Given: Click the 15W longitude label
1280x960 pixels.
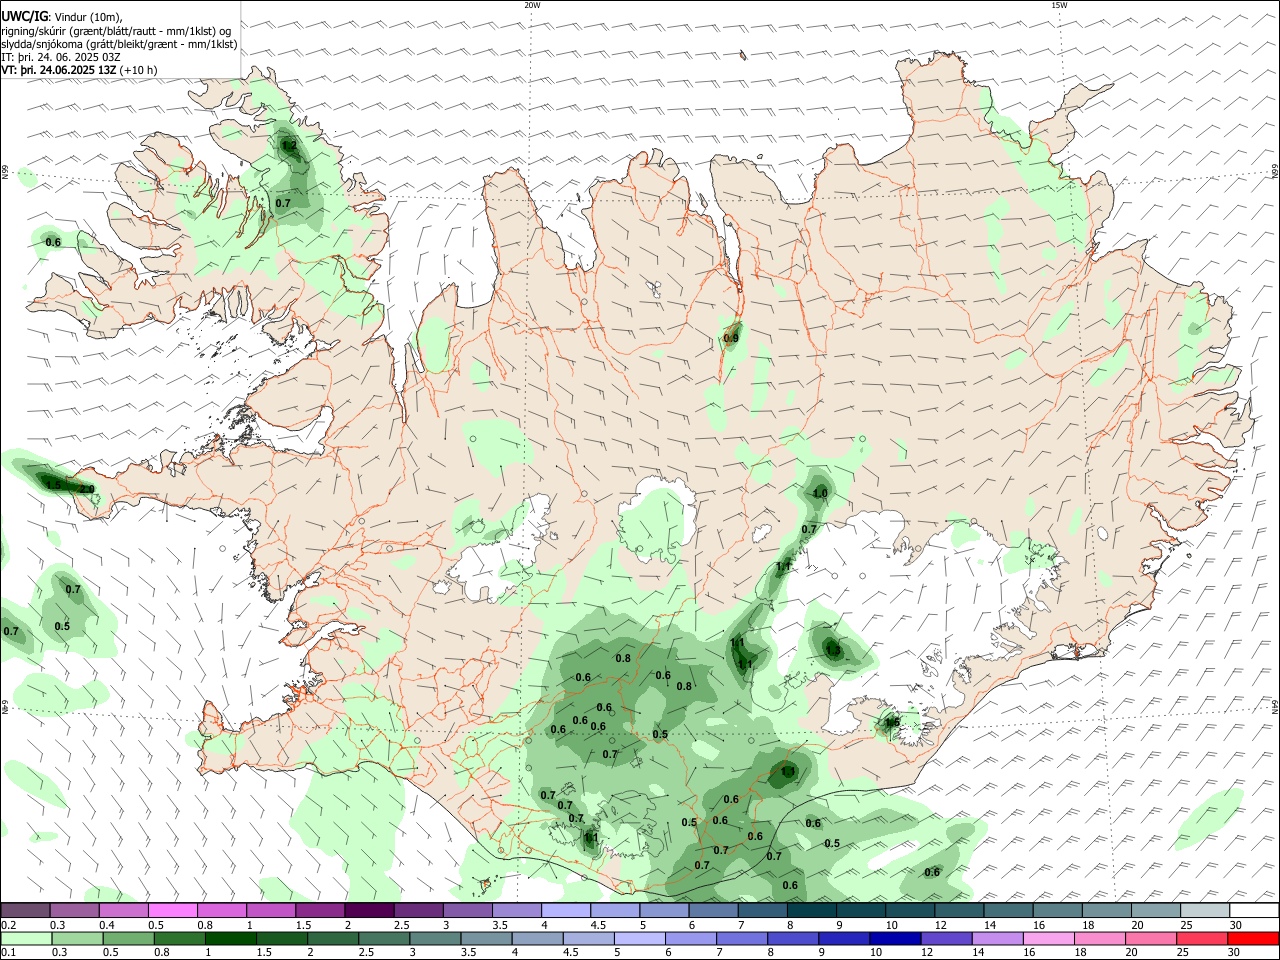Looking at the screenshot, I should (1059, 5).
